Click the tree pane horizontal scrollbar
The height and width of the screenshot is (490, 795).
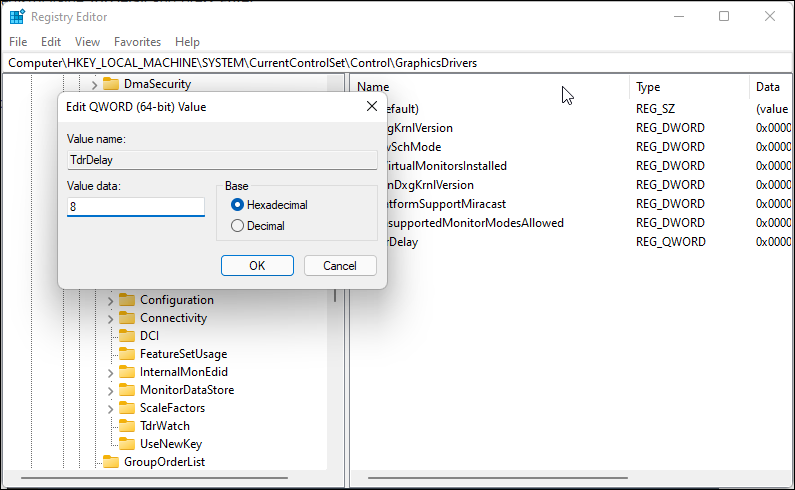coord(154,478)
